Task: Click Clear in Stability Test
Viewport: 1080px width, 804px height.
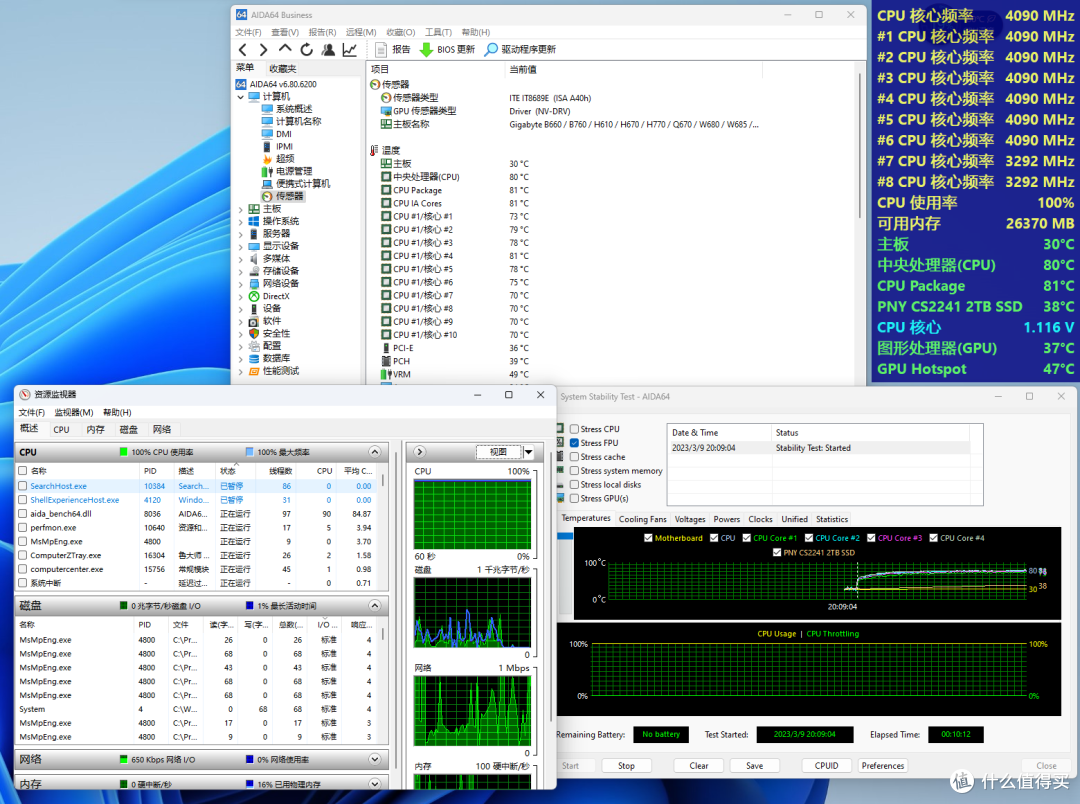Action: tap(698, 765)
